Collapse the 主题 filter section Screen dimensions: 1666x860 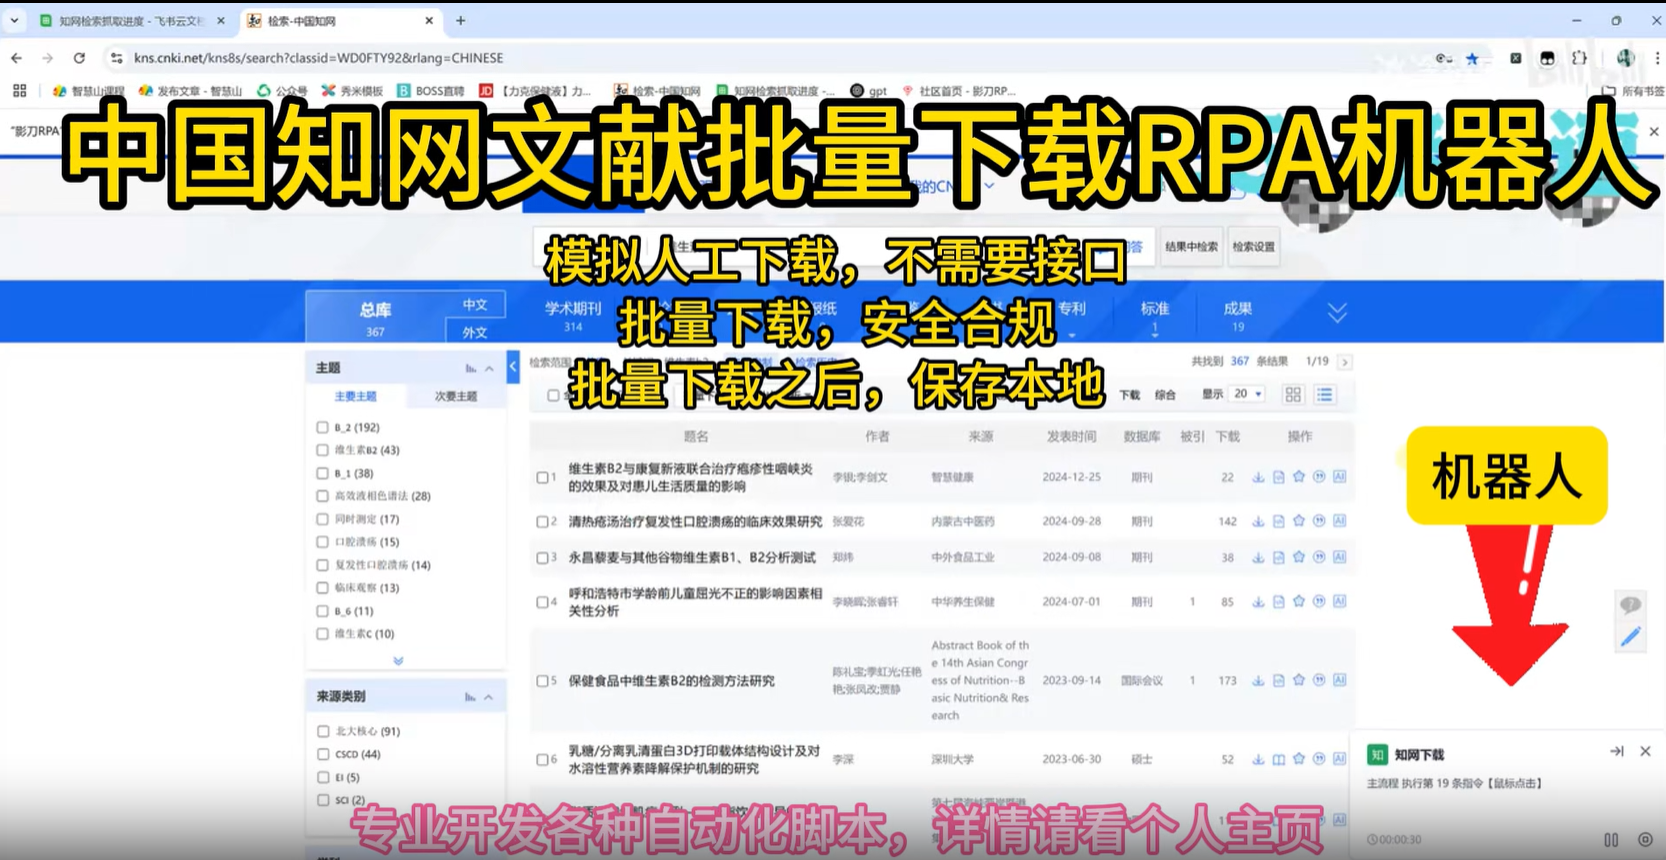pyautogui.click(x=489, y=369)
